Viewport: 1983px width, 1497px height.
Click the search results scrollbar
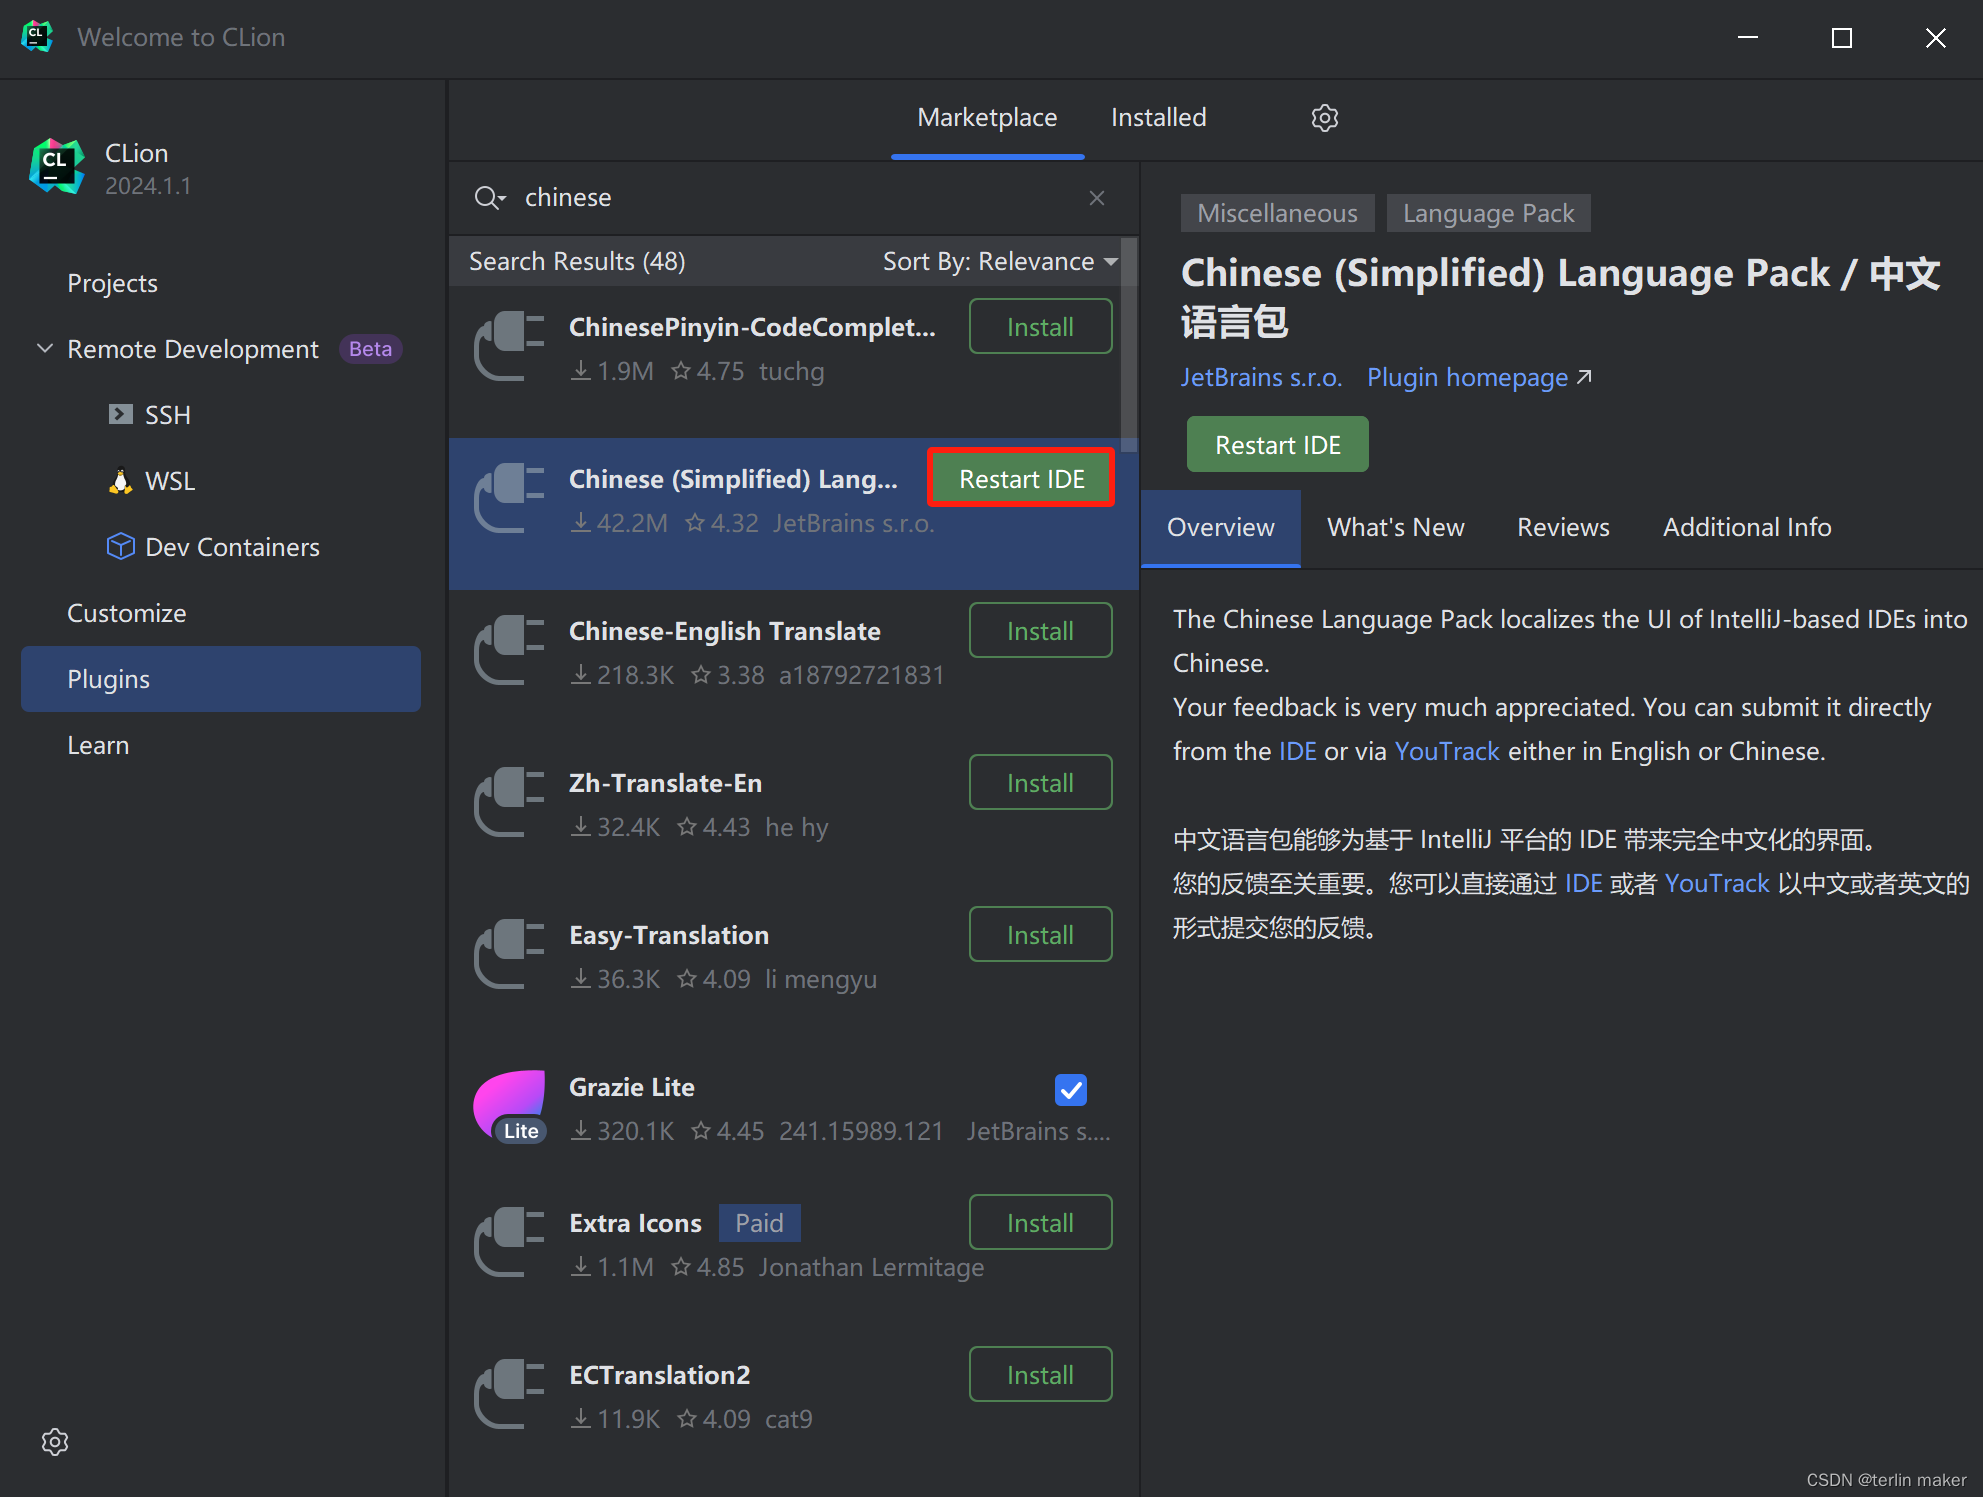[x=1129, y=345]
